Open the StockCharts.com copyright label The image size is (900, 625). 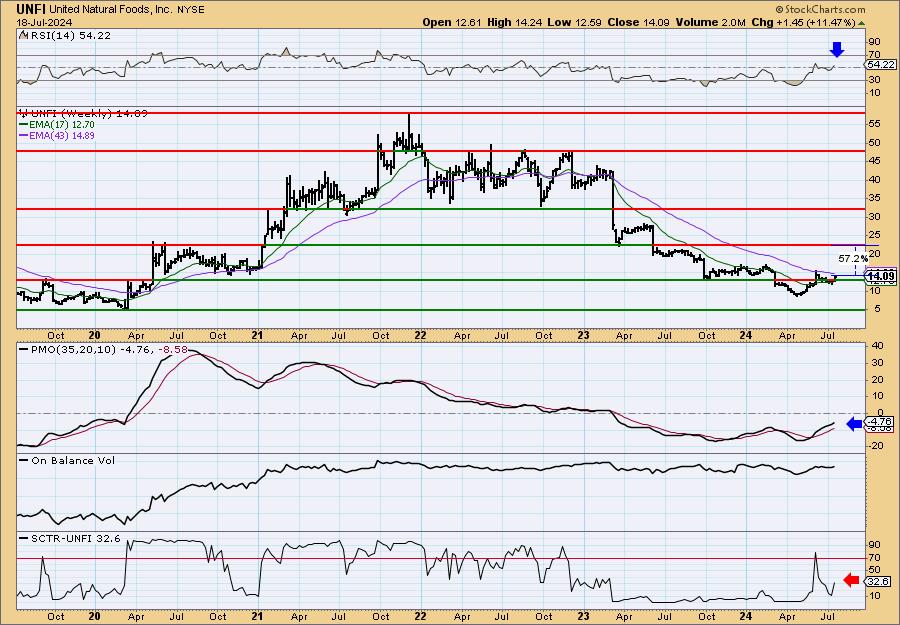coord(821,9)
